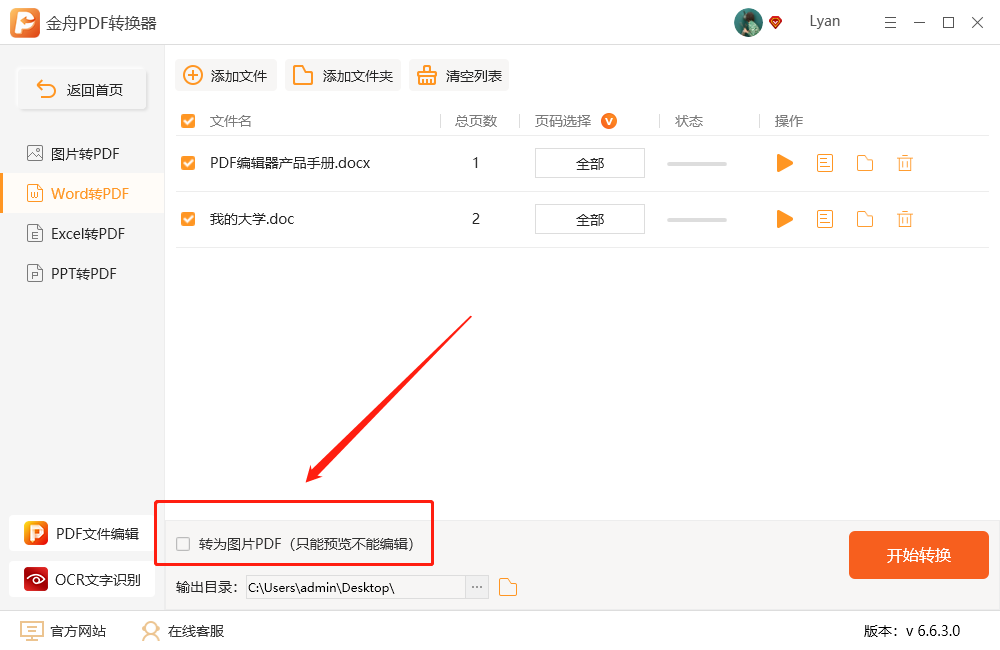
Task: Click the 文件名 column header
Action: (231, 121)
